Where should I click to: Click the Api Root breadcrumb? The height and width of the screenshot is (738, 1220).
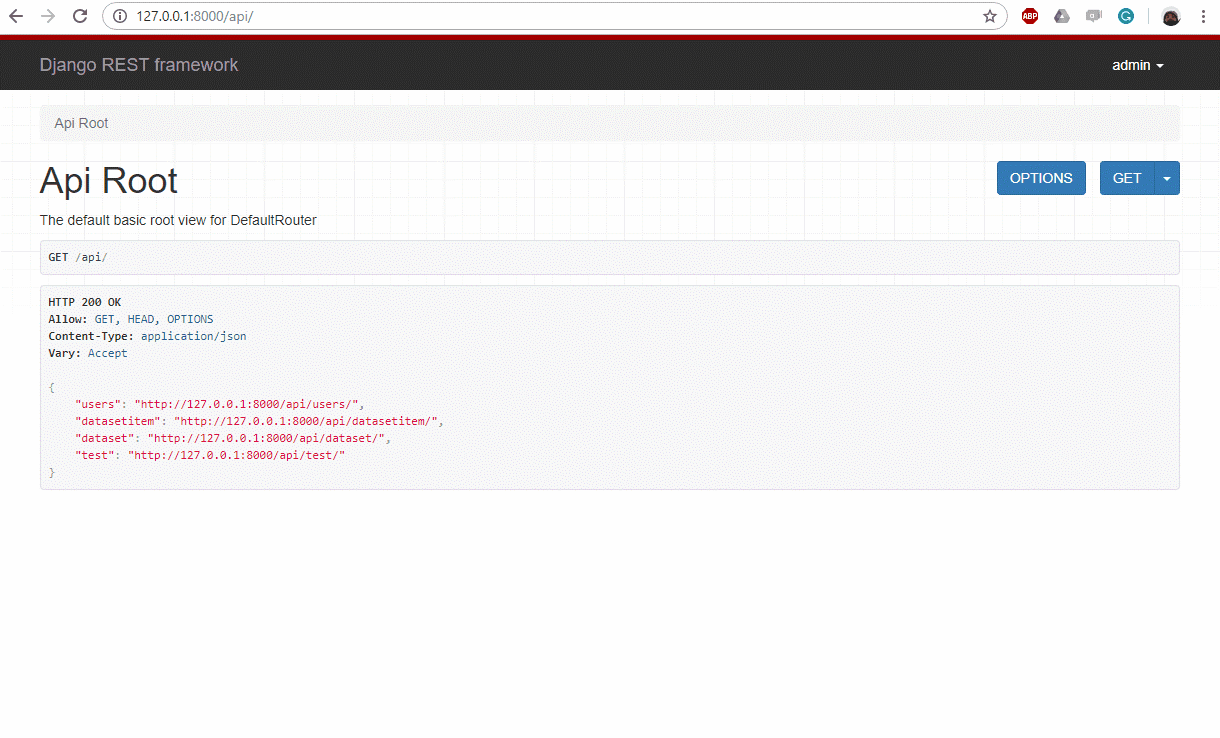[x=81, y=123]
